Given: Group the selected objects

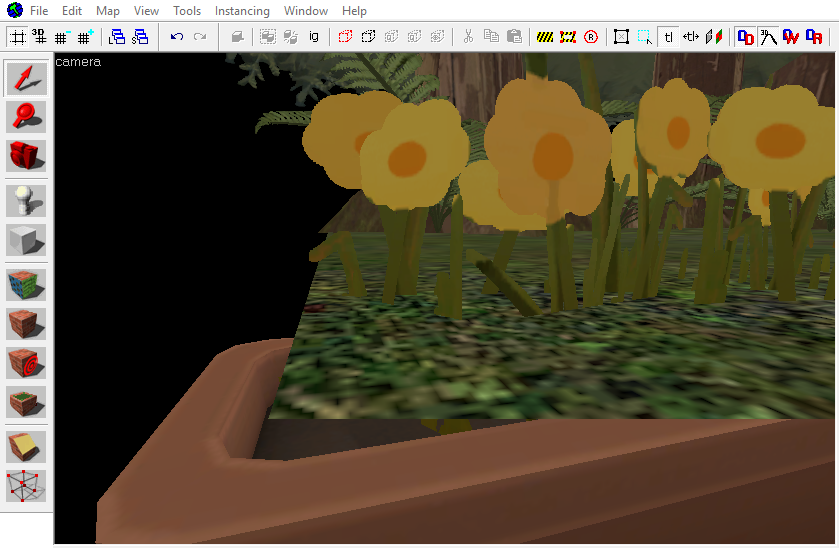Looking at the screenshot, I should point(268,37).
